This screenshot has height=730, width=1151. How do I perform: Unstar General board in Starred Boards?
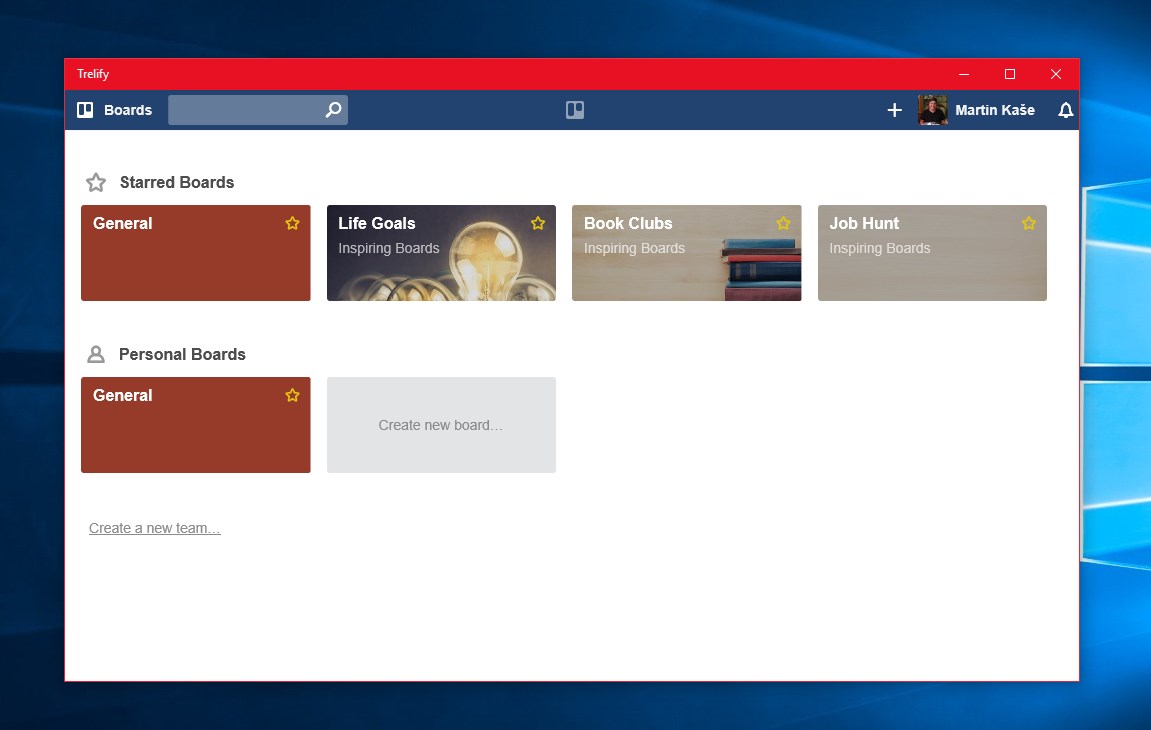tap(292, 223)
